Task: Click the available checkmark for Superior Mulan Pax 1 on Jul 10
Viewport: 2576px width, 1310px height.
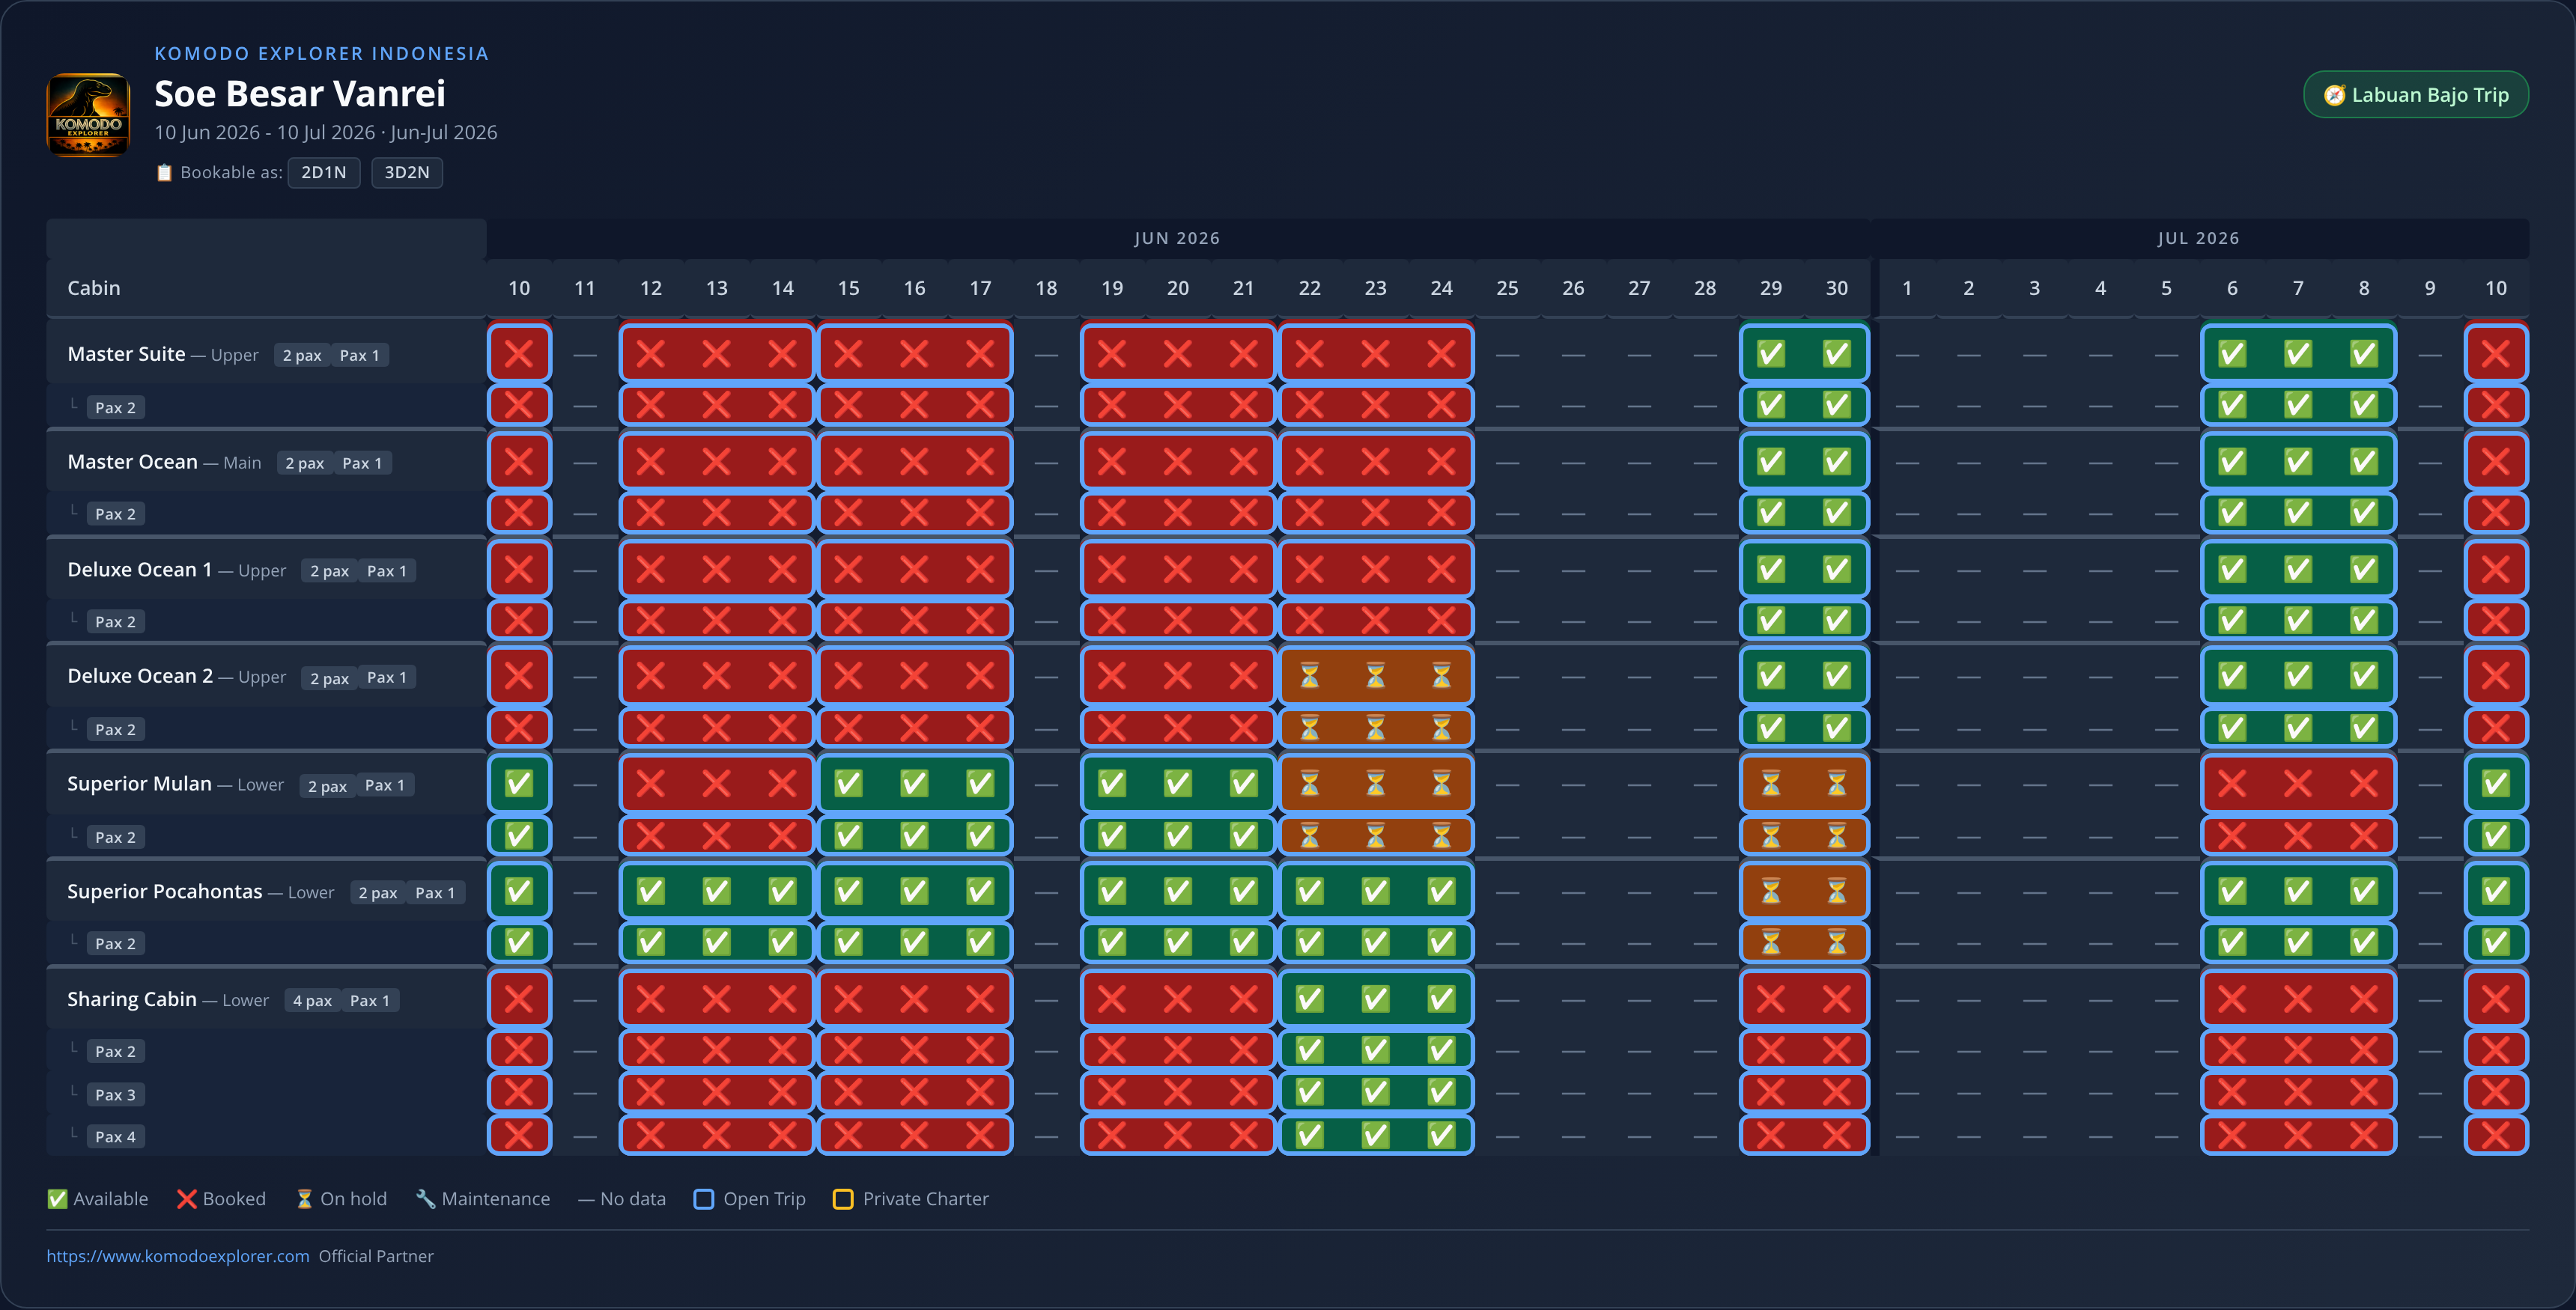Action: click(2495, 784)
